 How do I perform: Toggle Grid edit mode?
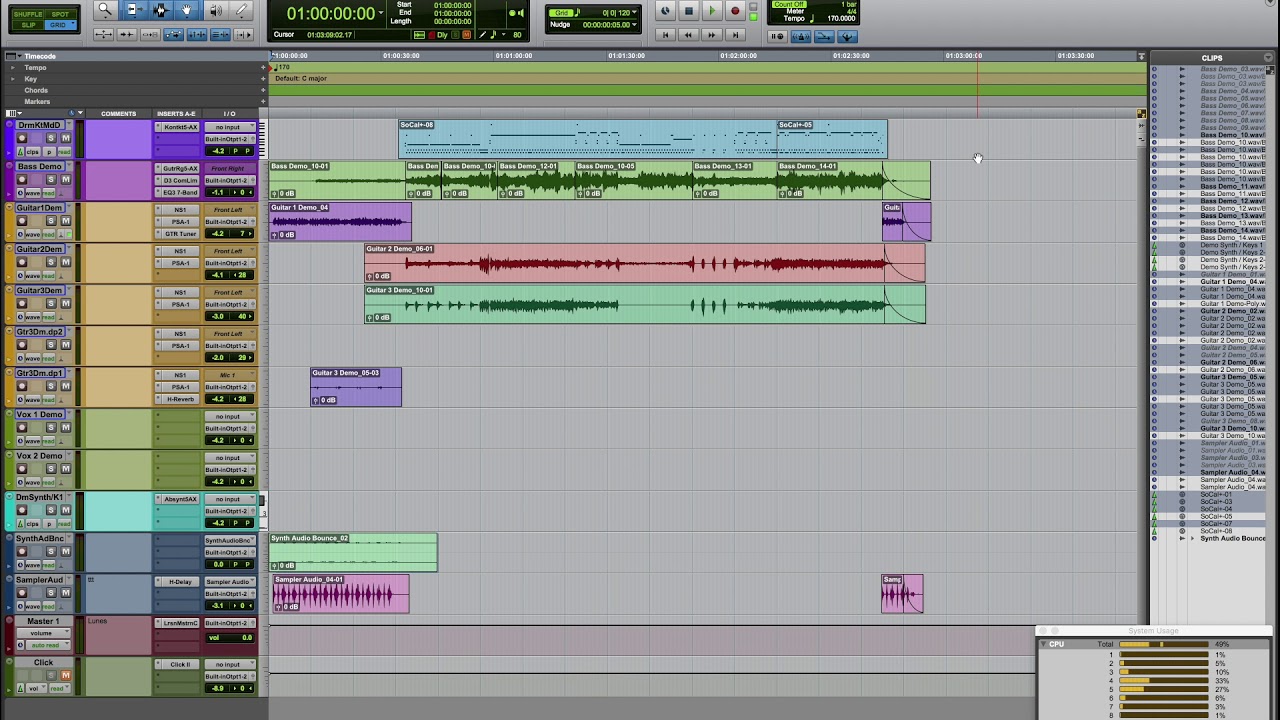pyautogui.click(x=58, y=25)
